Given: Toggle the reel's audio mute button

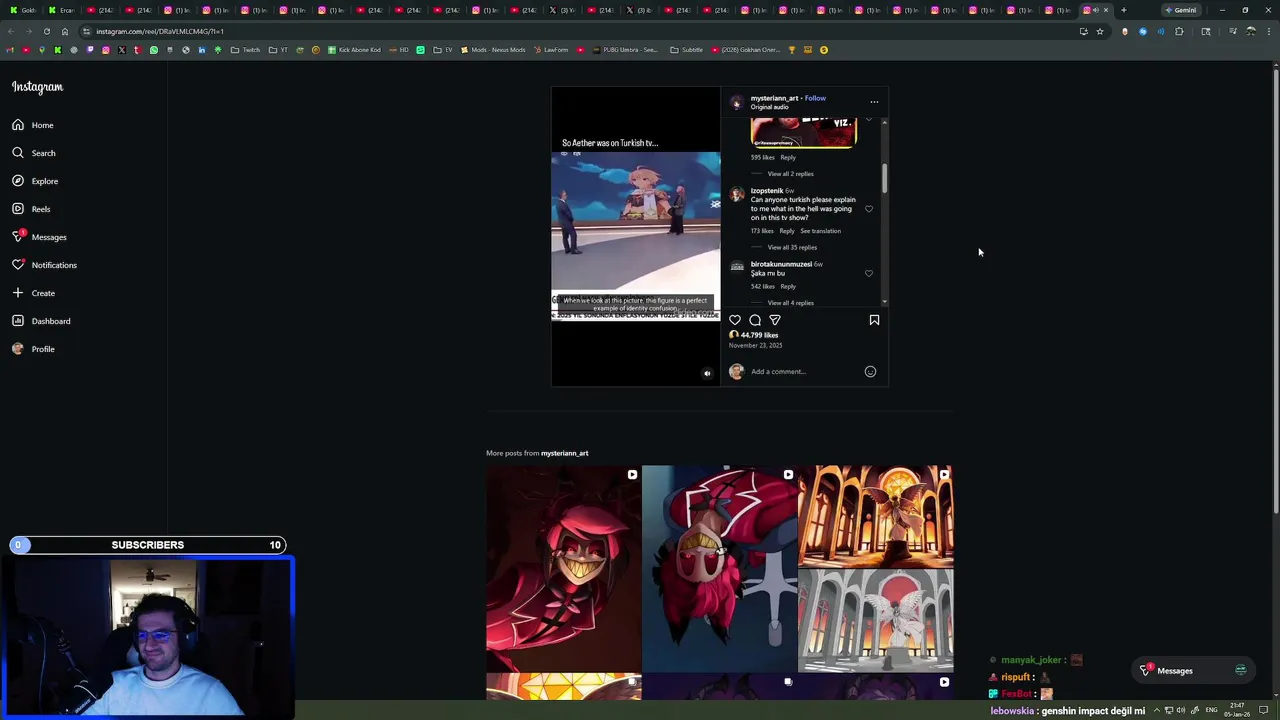Looking at the screenshot, I should click(707, 373).
